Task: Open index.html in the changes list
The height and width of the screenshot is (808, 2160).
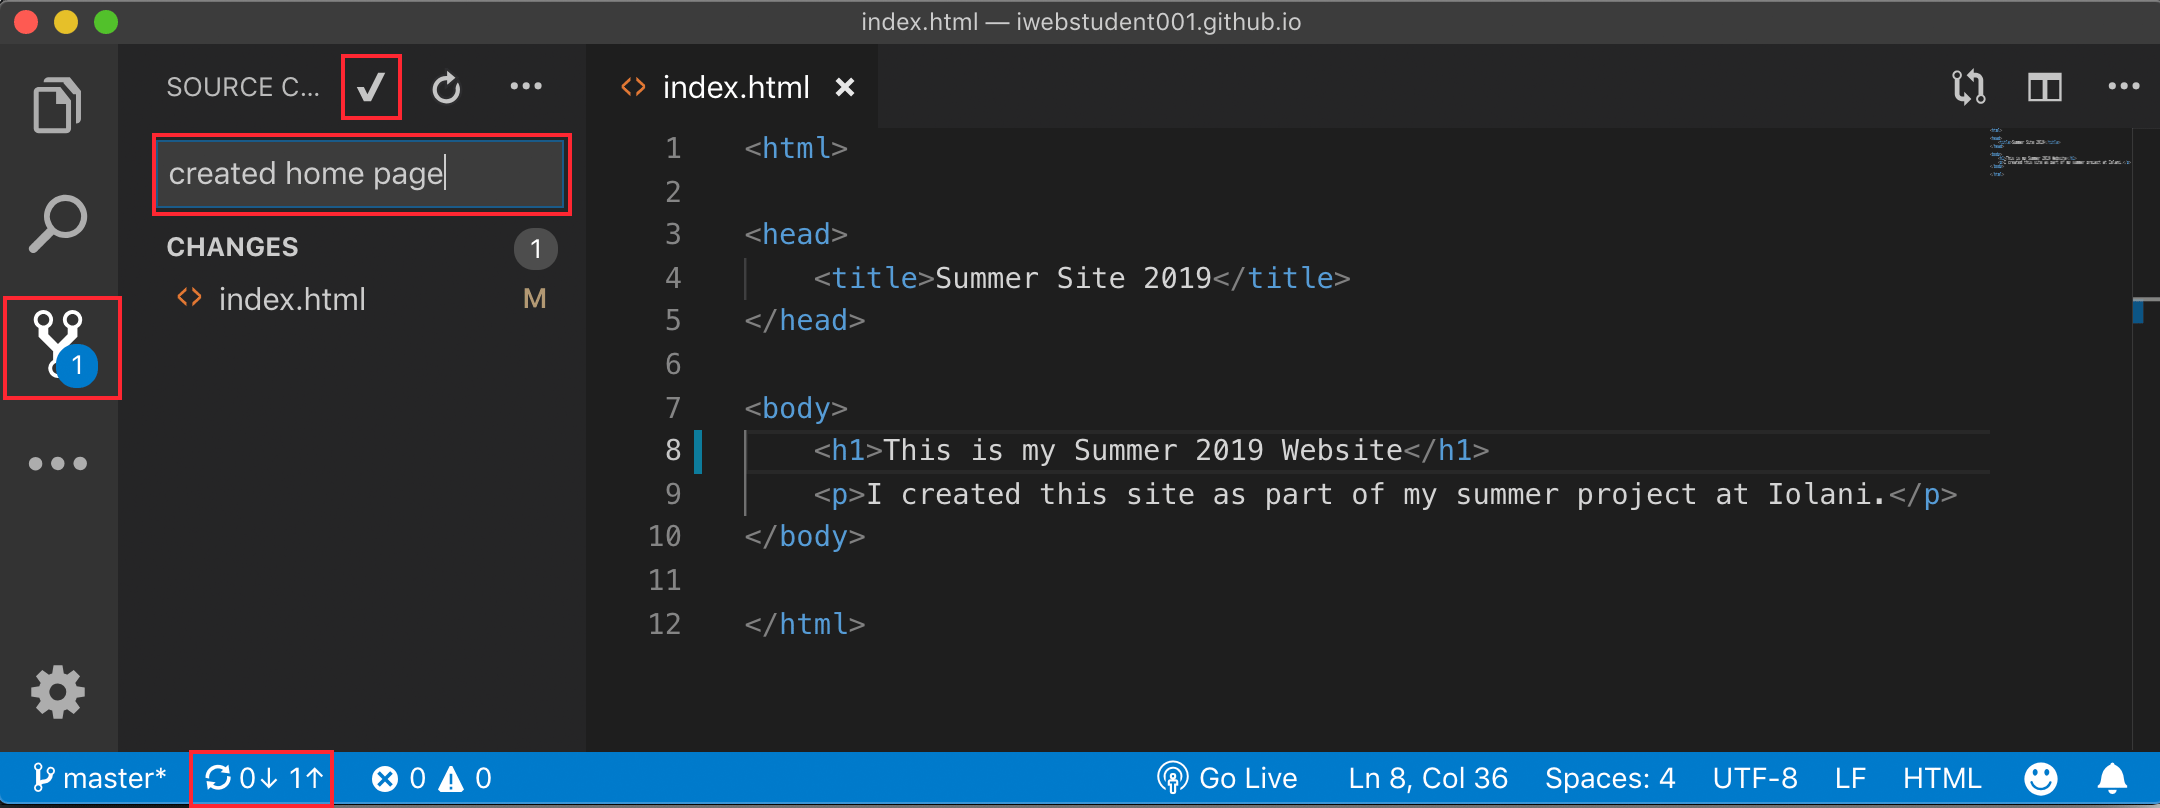Action: point(292,299)
